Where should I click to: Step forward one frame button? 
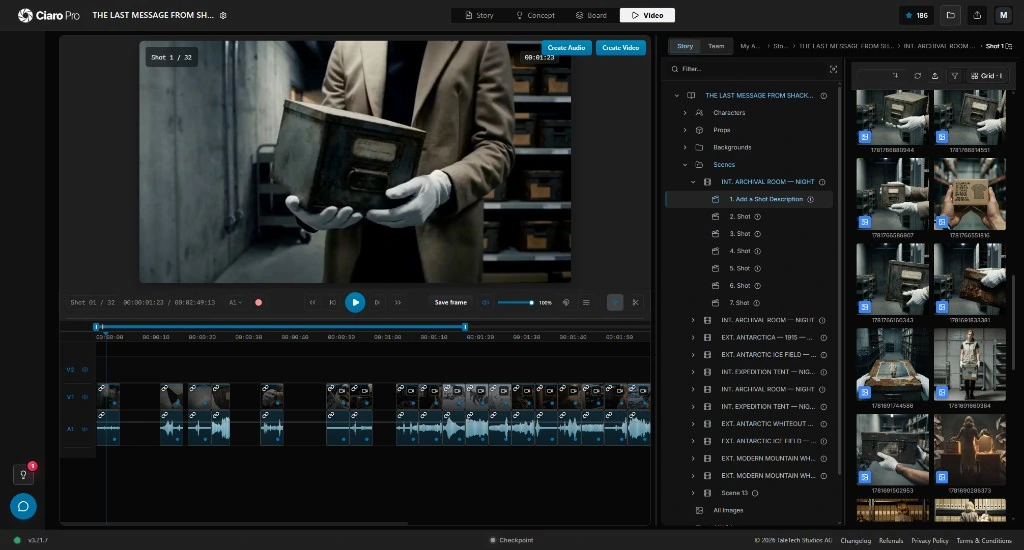tap(377, 302)
